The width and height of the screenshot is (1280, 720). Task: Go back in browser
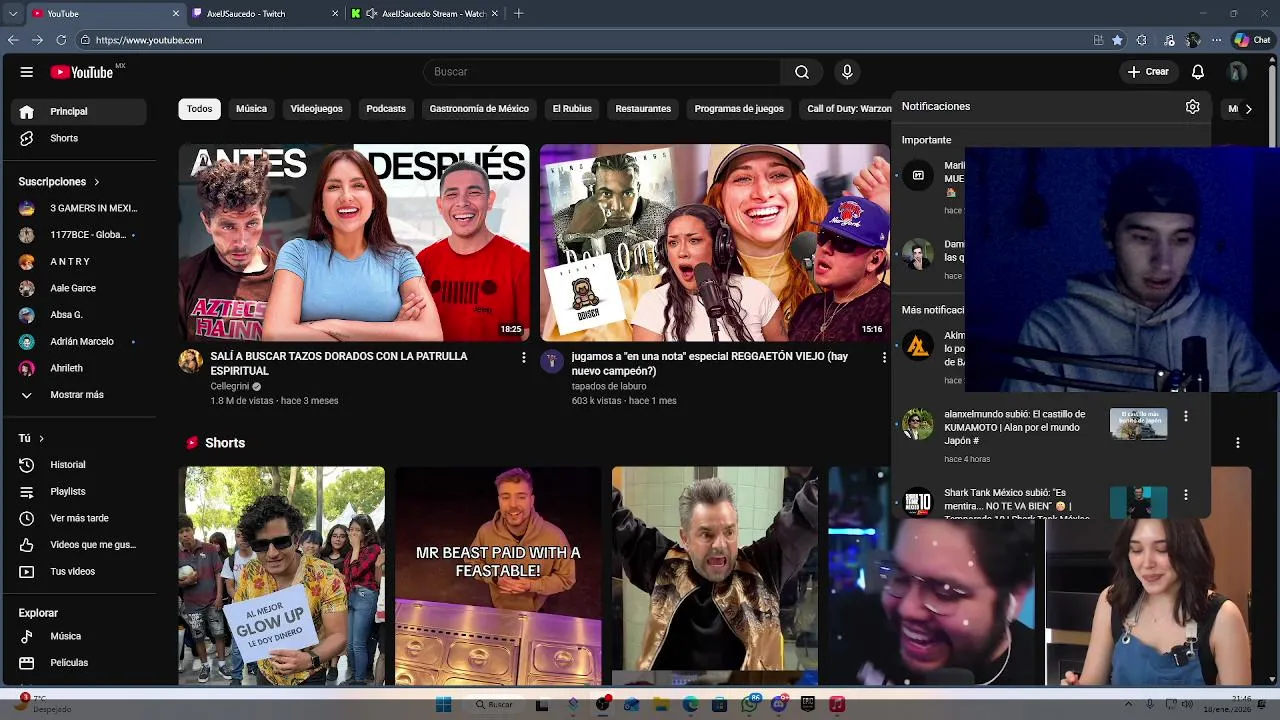pyautogui.click(x=13, y=40)
